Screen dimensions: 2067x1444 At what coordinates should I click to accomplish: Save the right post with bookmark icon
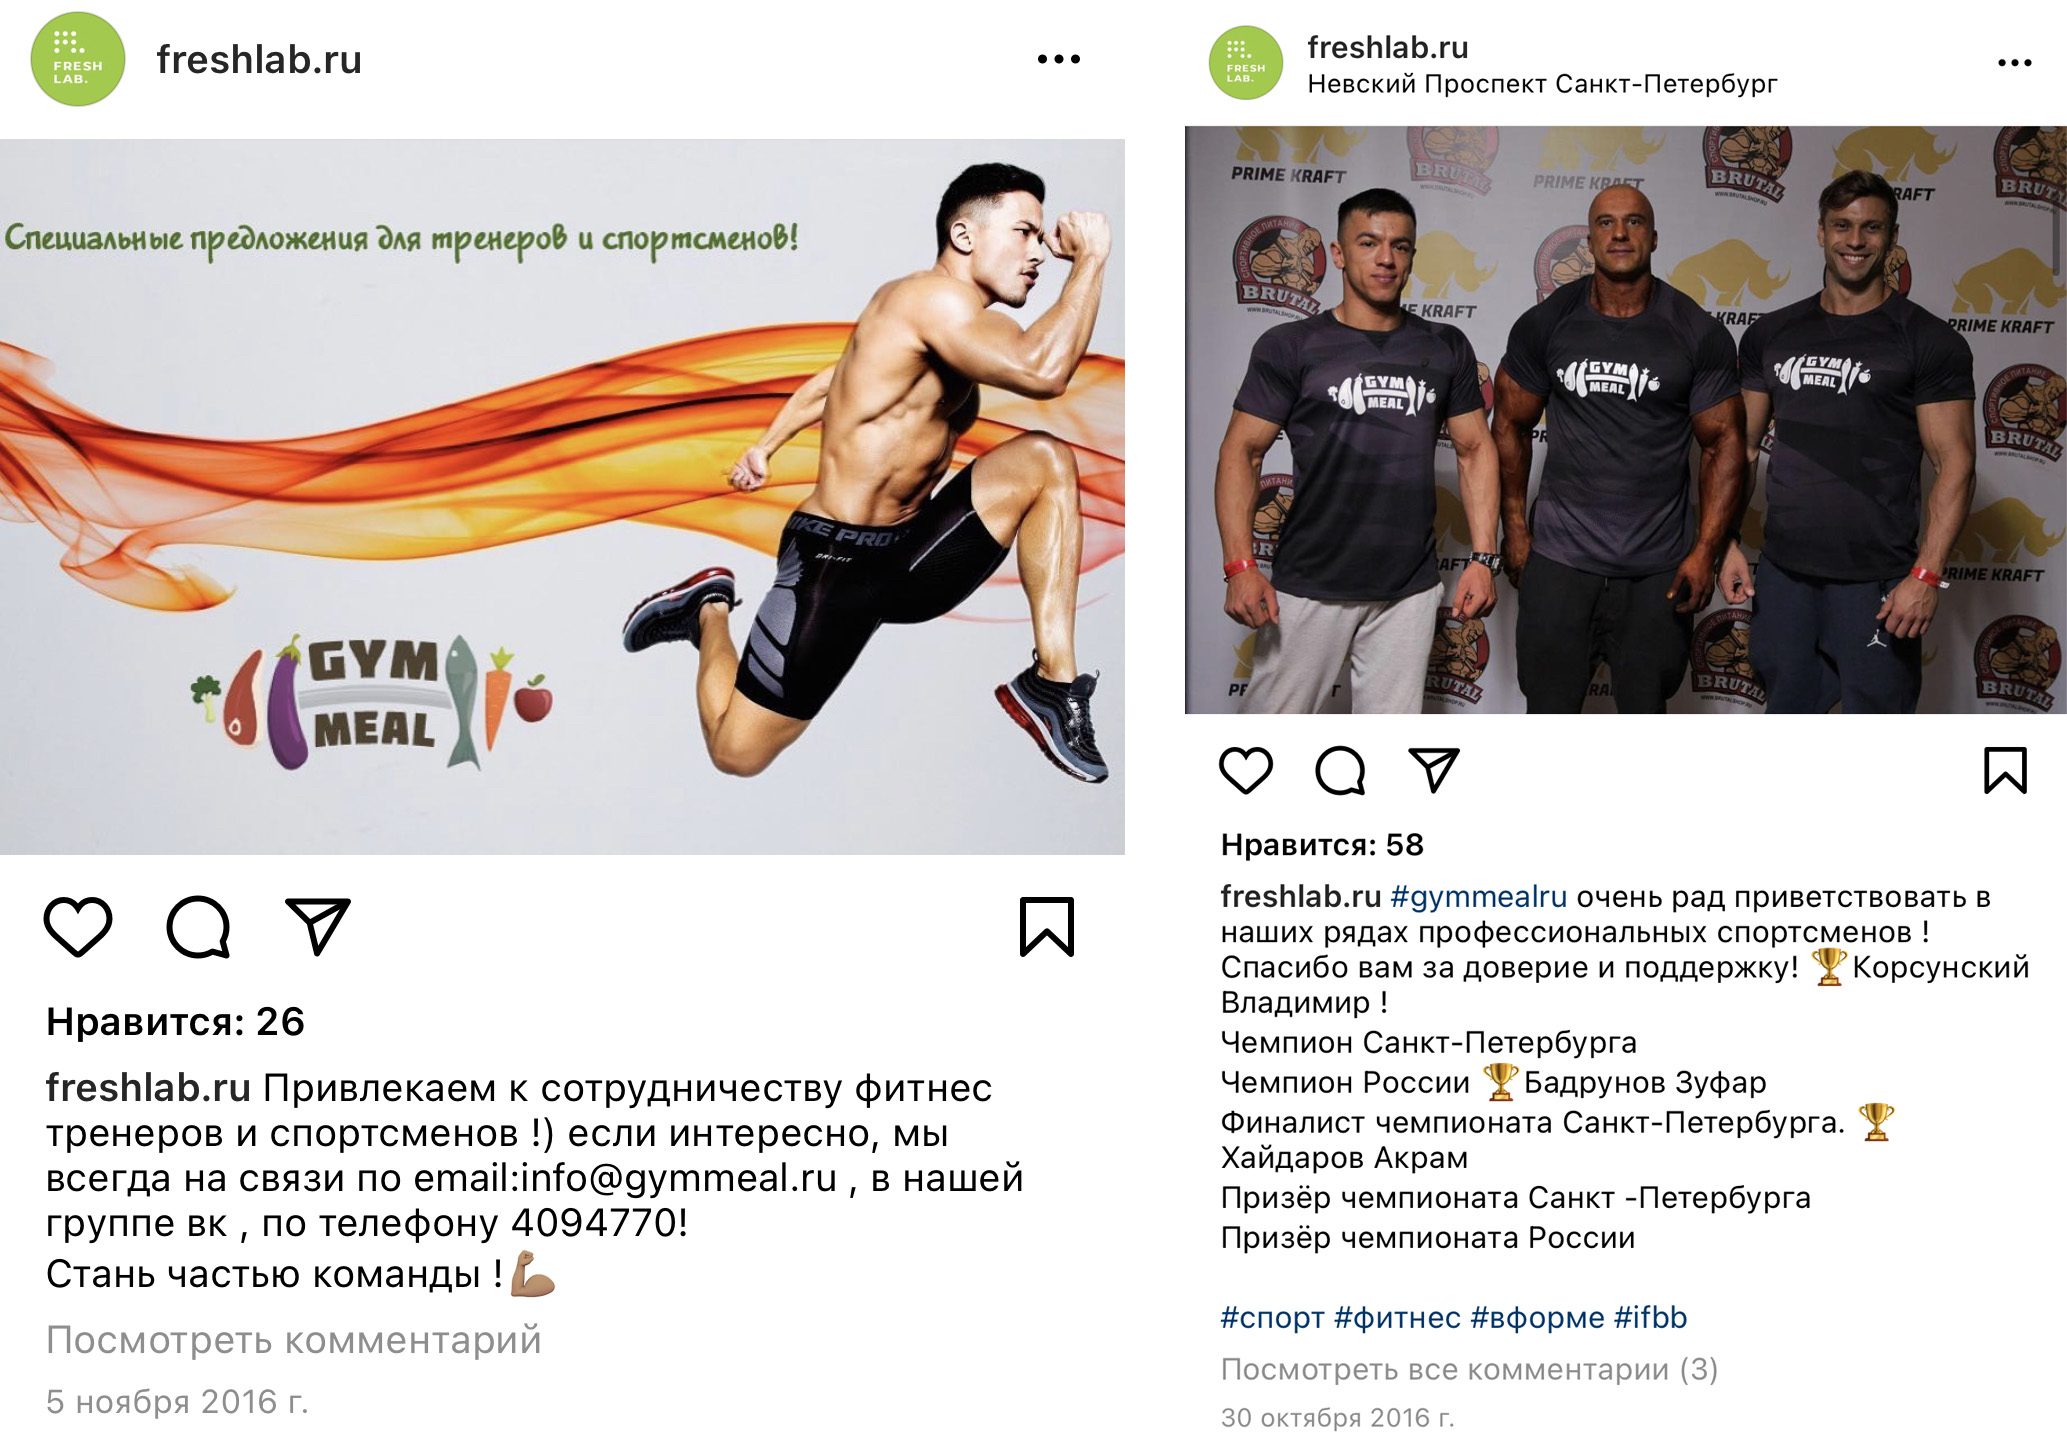click(x=2005, y=770)
